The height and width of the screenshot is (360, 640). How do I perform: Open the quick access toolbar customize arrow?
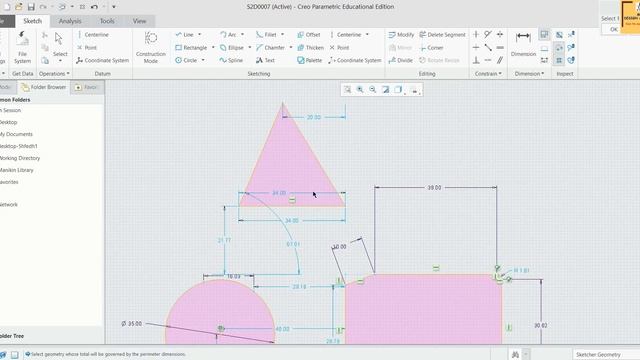pos(113,7)
